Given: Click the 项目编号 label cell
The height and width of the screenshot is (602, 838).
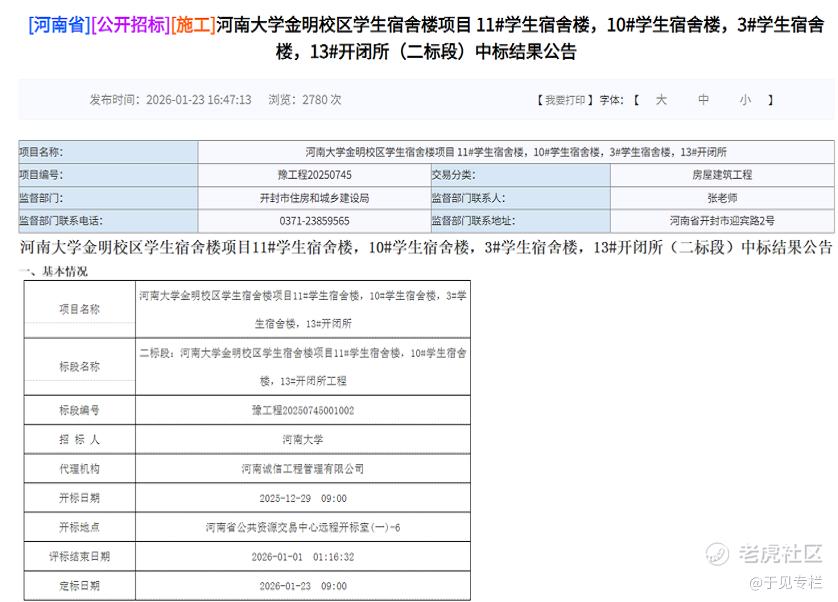Looking at the screenshot, I should pyautogui.click(x=108, y=175).
